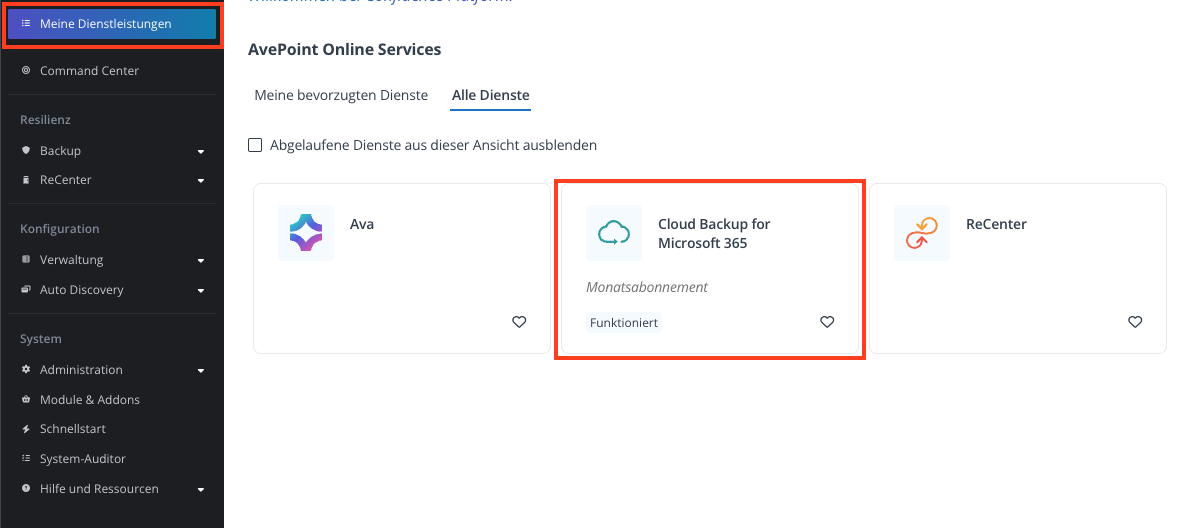Check 'Abgelaufene Dienste ausblenden' checkbox

pyautogui.click(x=255, y=144)
